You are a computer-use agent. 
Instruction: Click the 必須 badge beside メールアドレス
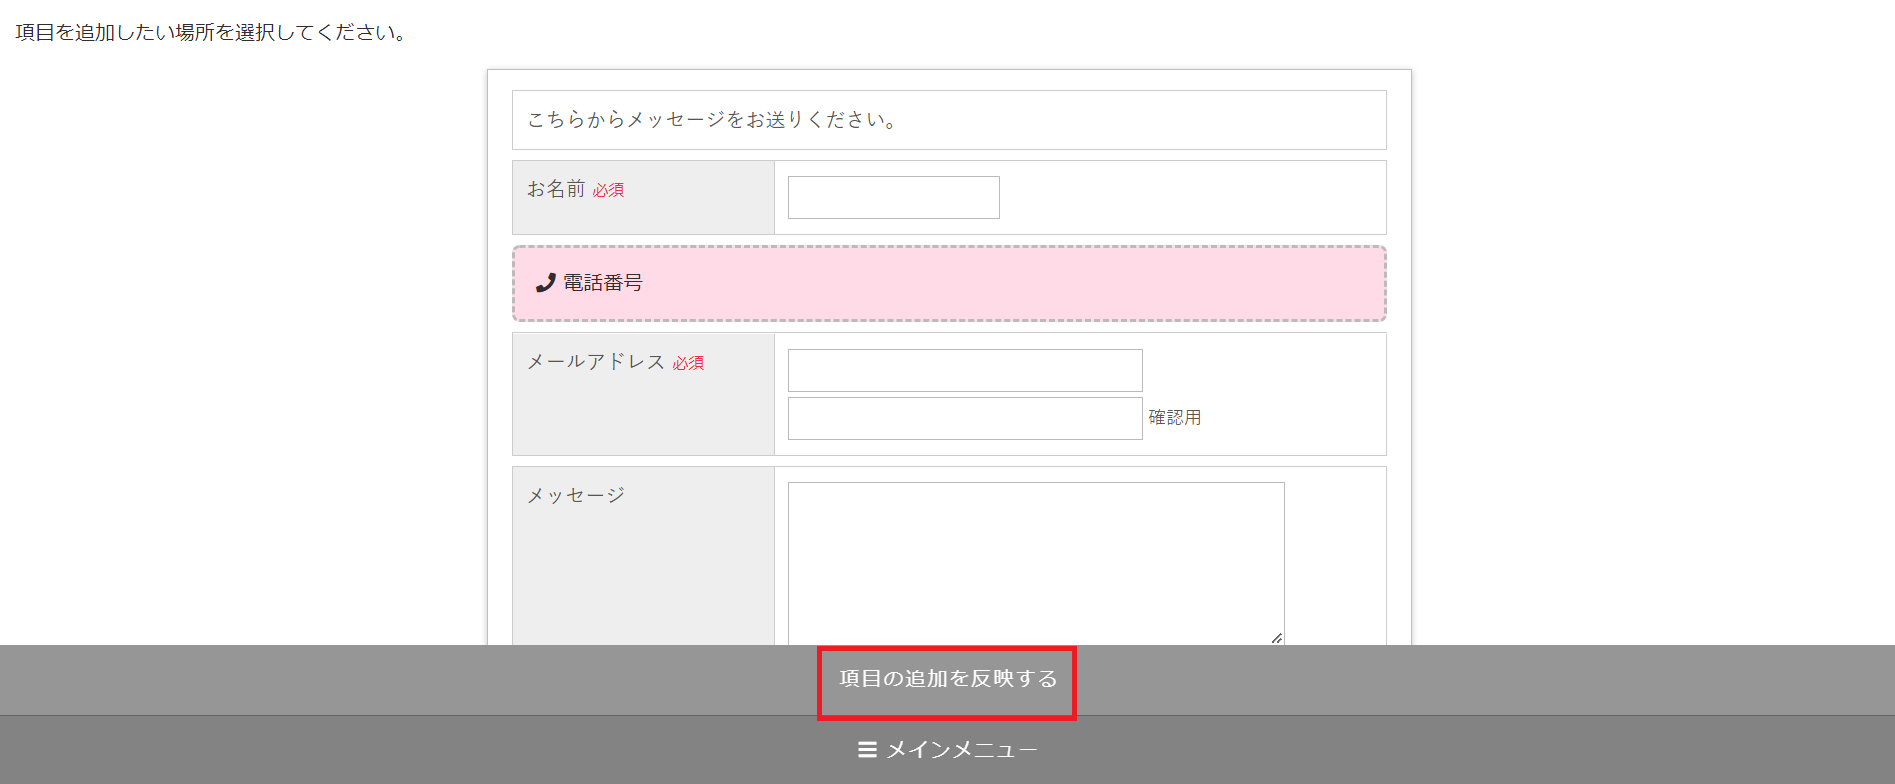[688, 363]
